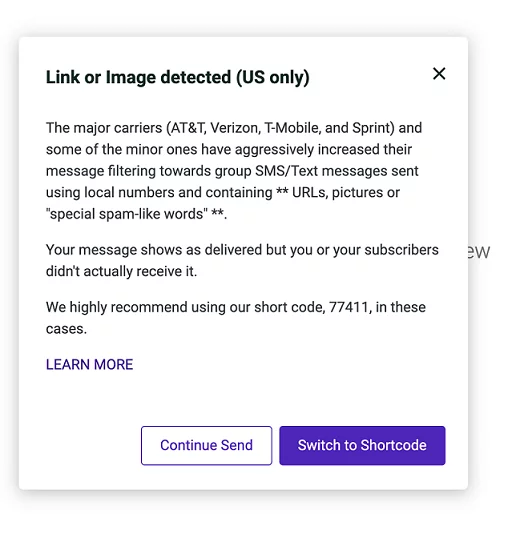Close the Link or Image detected dialog
This screenshot has width=512, height=538.
click(439, 73)
